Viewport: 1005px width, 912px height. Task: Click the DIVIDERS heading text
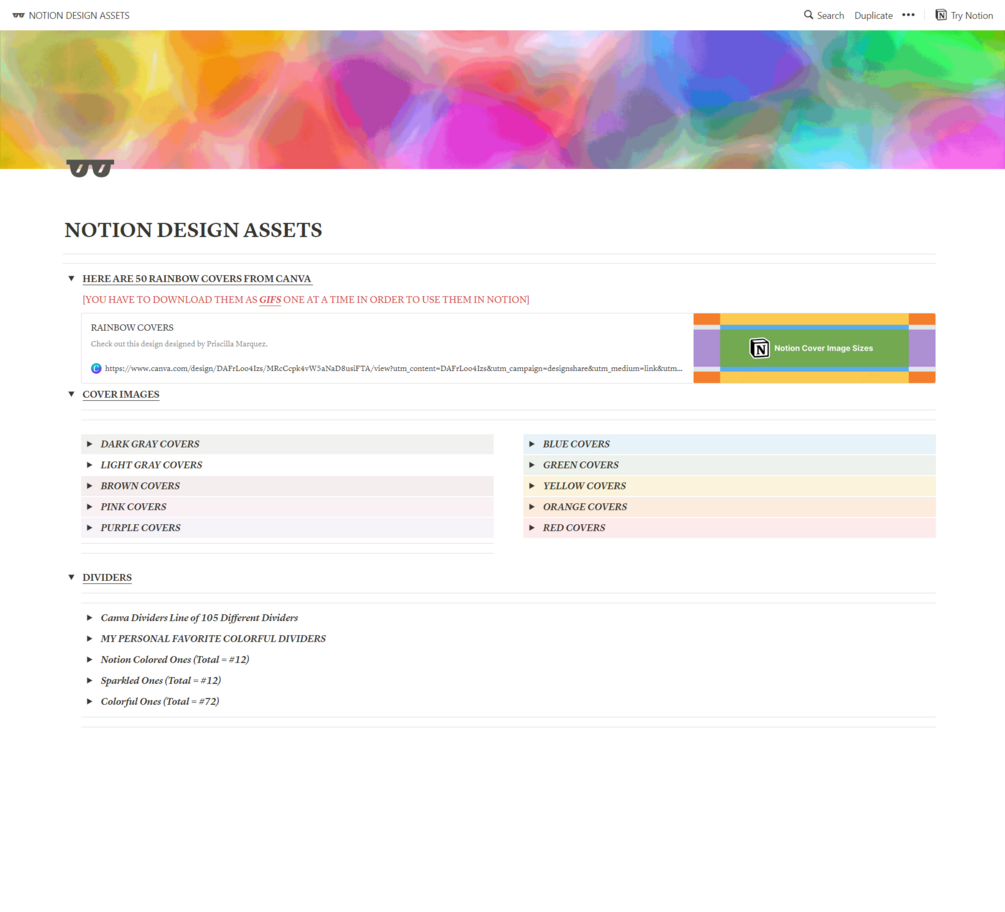(x=107, y=577)
